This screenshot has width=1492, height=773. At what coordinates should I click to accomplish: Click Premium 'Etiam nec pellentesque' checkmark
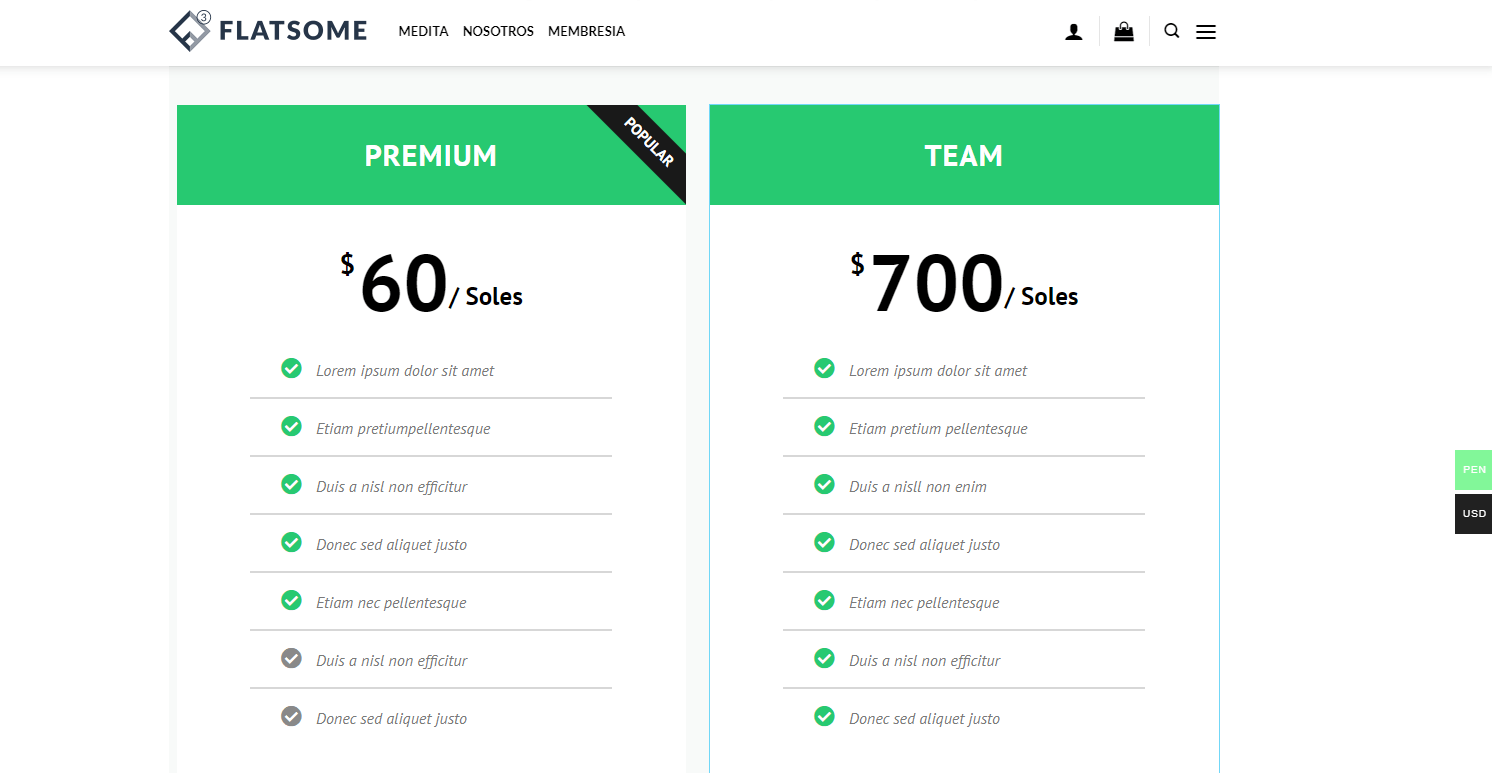291,600
